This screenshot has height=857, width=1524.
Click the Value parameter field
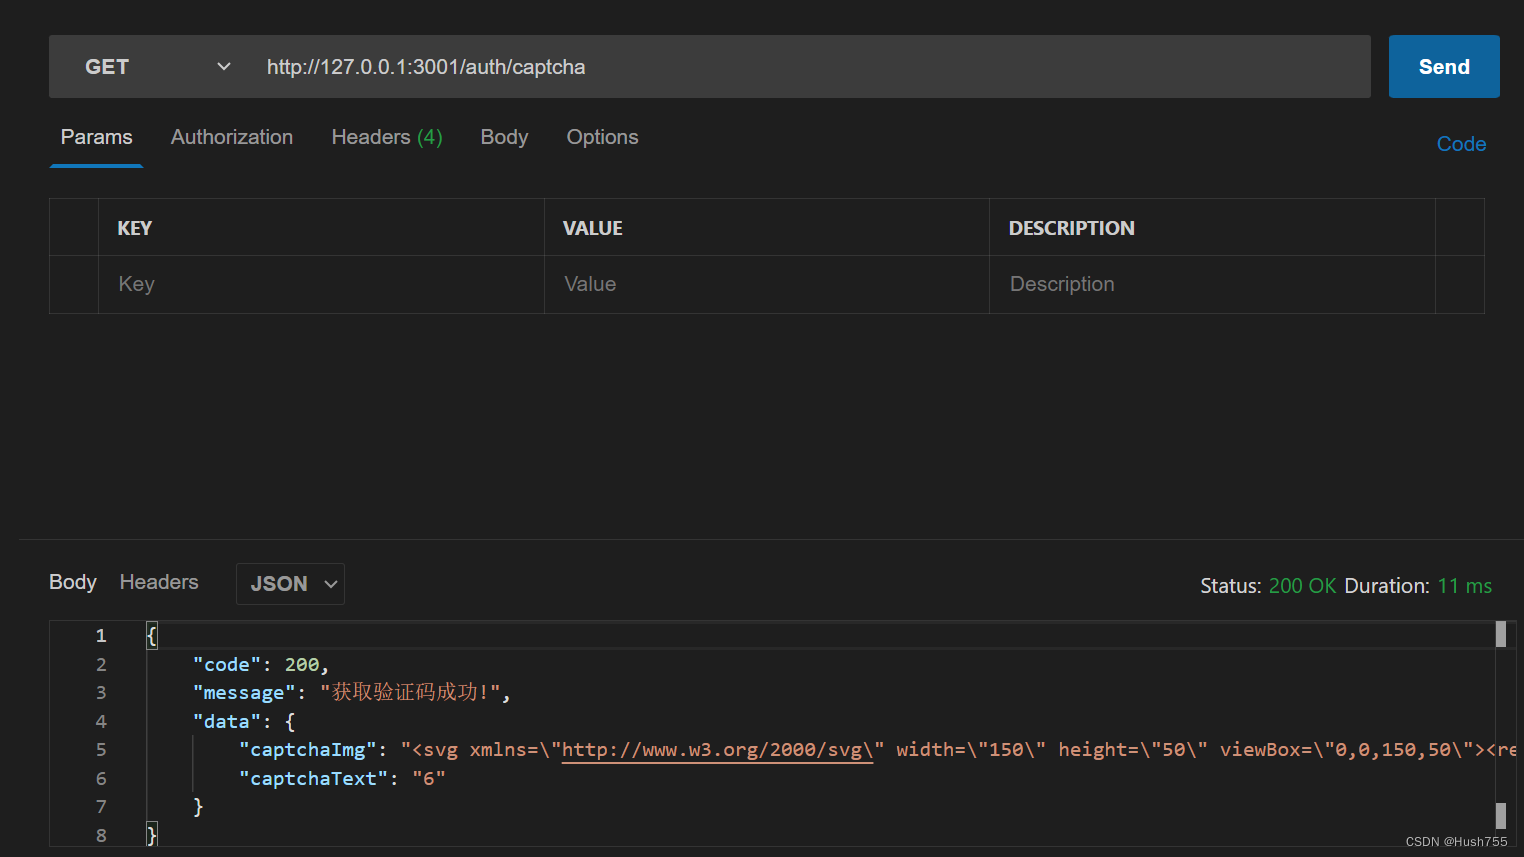[767, 284]
